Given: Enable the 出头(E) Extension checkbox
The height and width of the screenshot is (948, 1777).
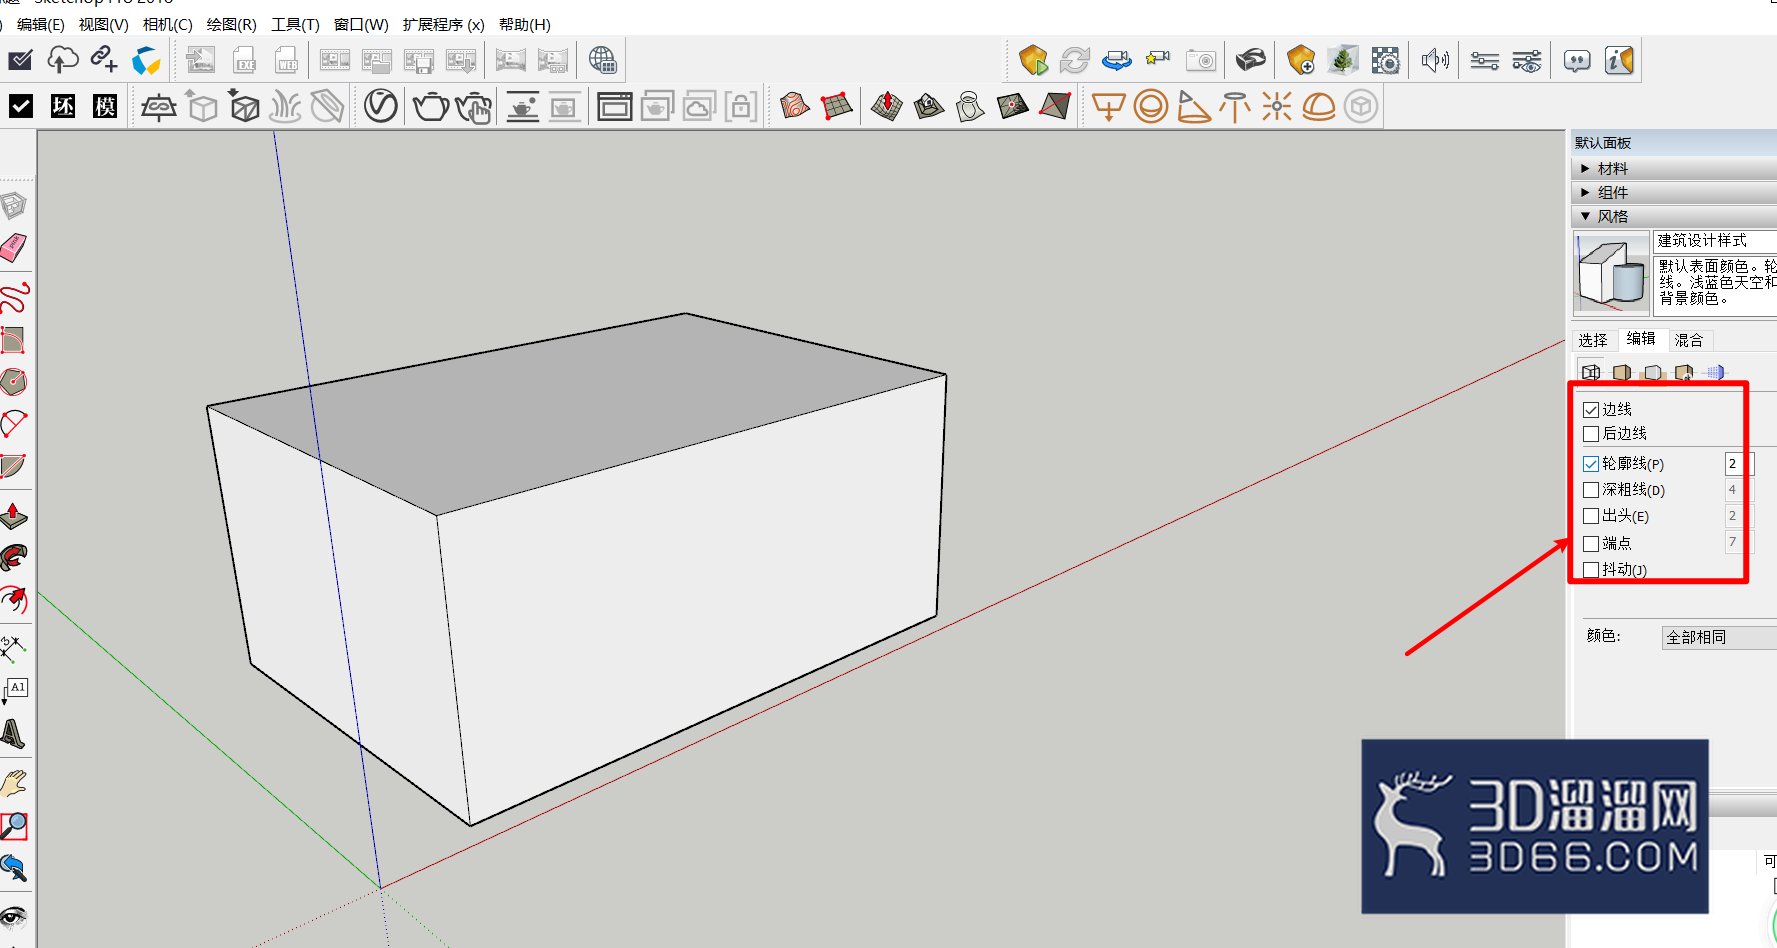Looking at the screenshot, I should click(x=1591, y=516).
